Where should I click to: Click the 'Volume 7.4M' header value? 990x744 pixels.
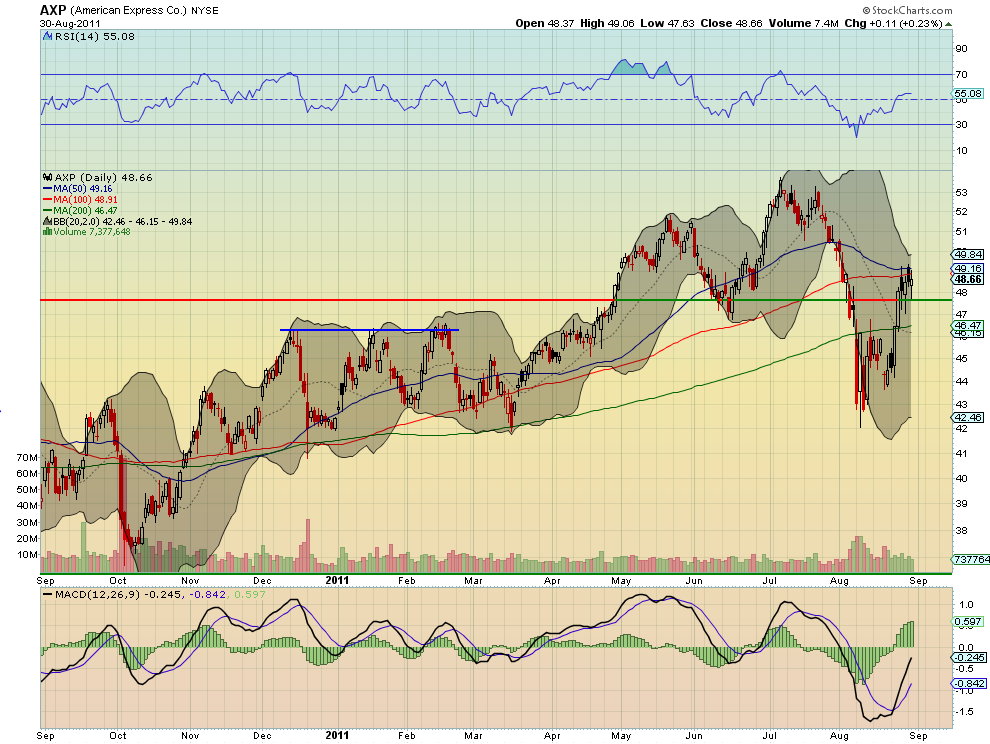coord(803,23)
